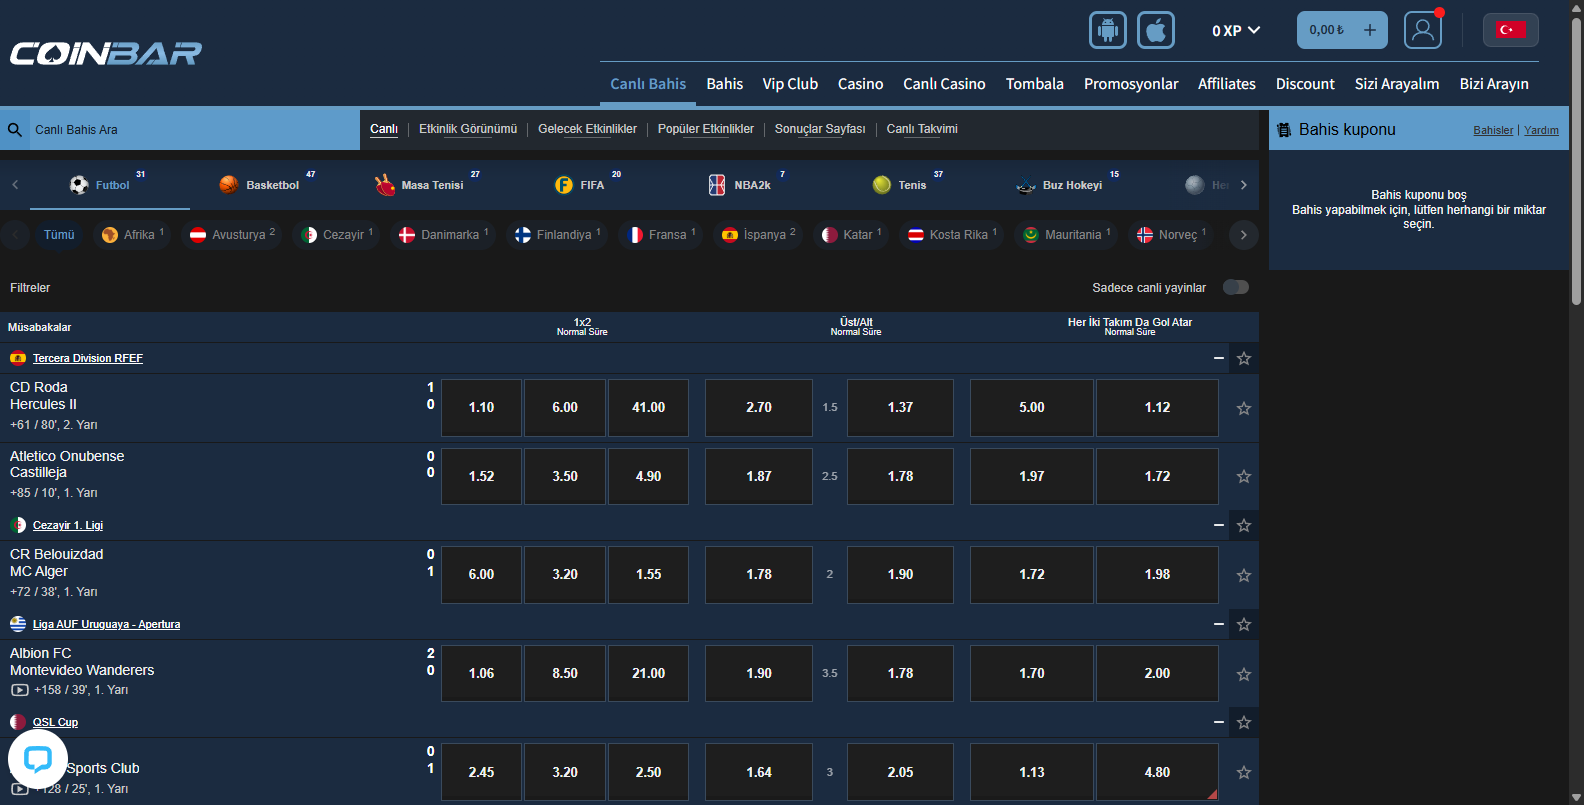This screenshot has height=805, width=1584.
Task: Open the live chat support bubble
Action: [38, 760]
